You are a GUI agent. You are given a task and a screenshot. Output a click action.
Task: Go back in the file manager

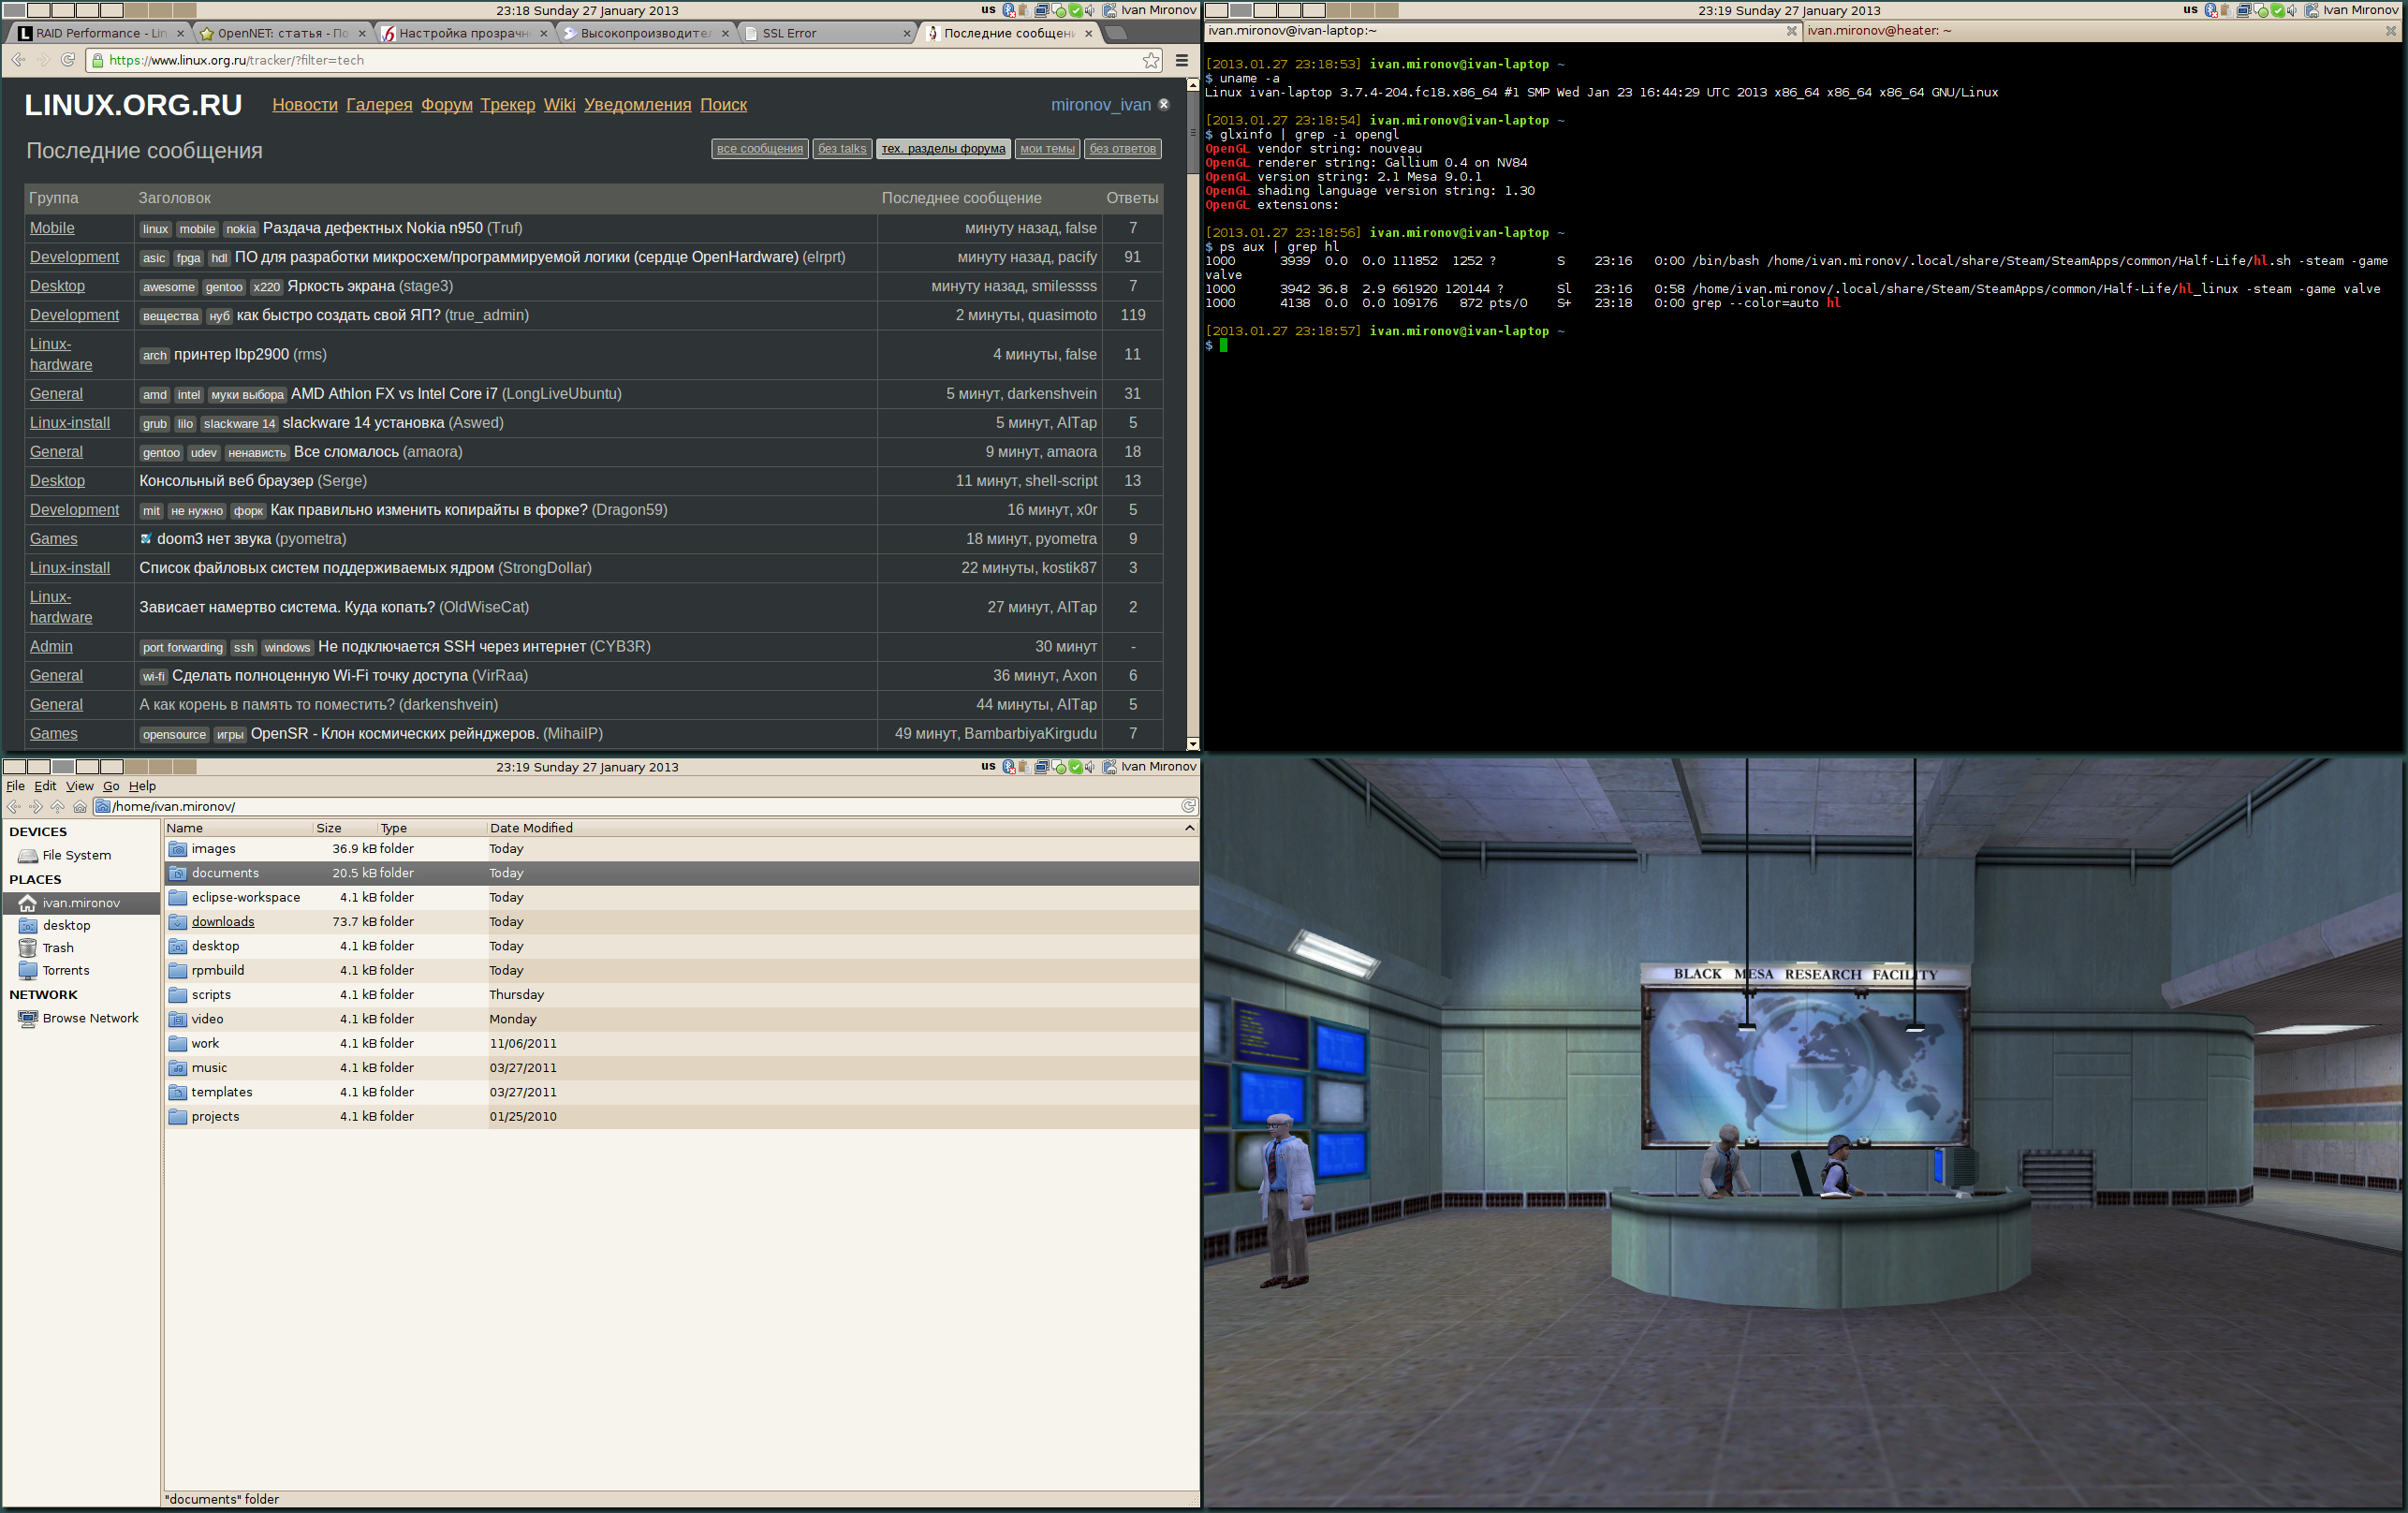tap(14, 806)
